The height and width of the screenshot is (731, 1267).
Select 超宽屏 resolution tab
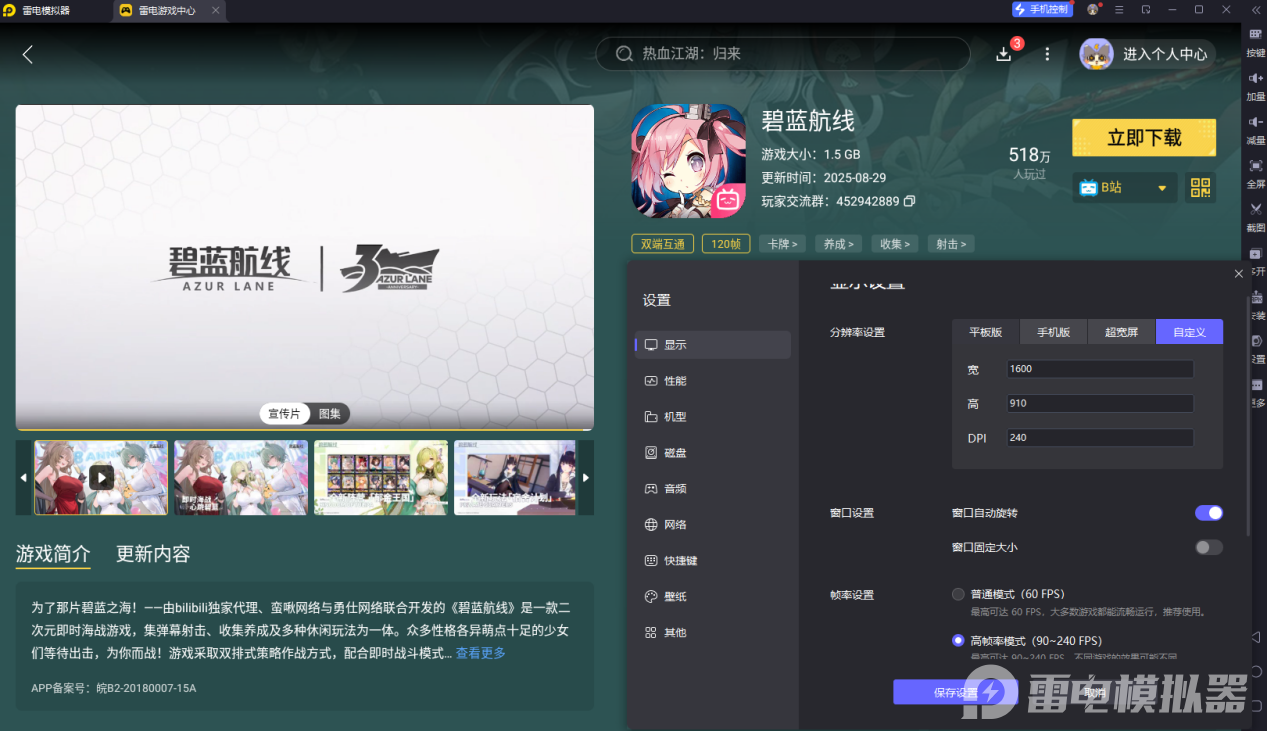click(x=1121, y=332)
